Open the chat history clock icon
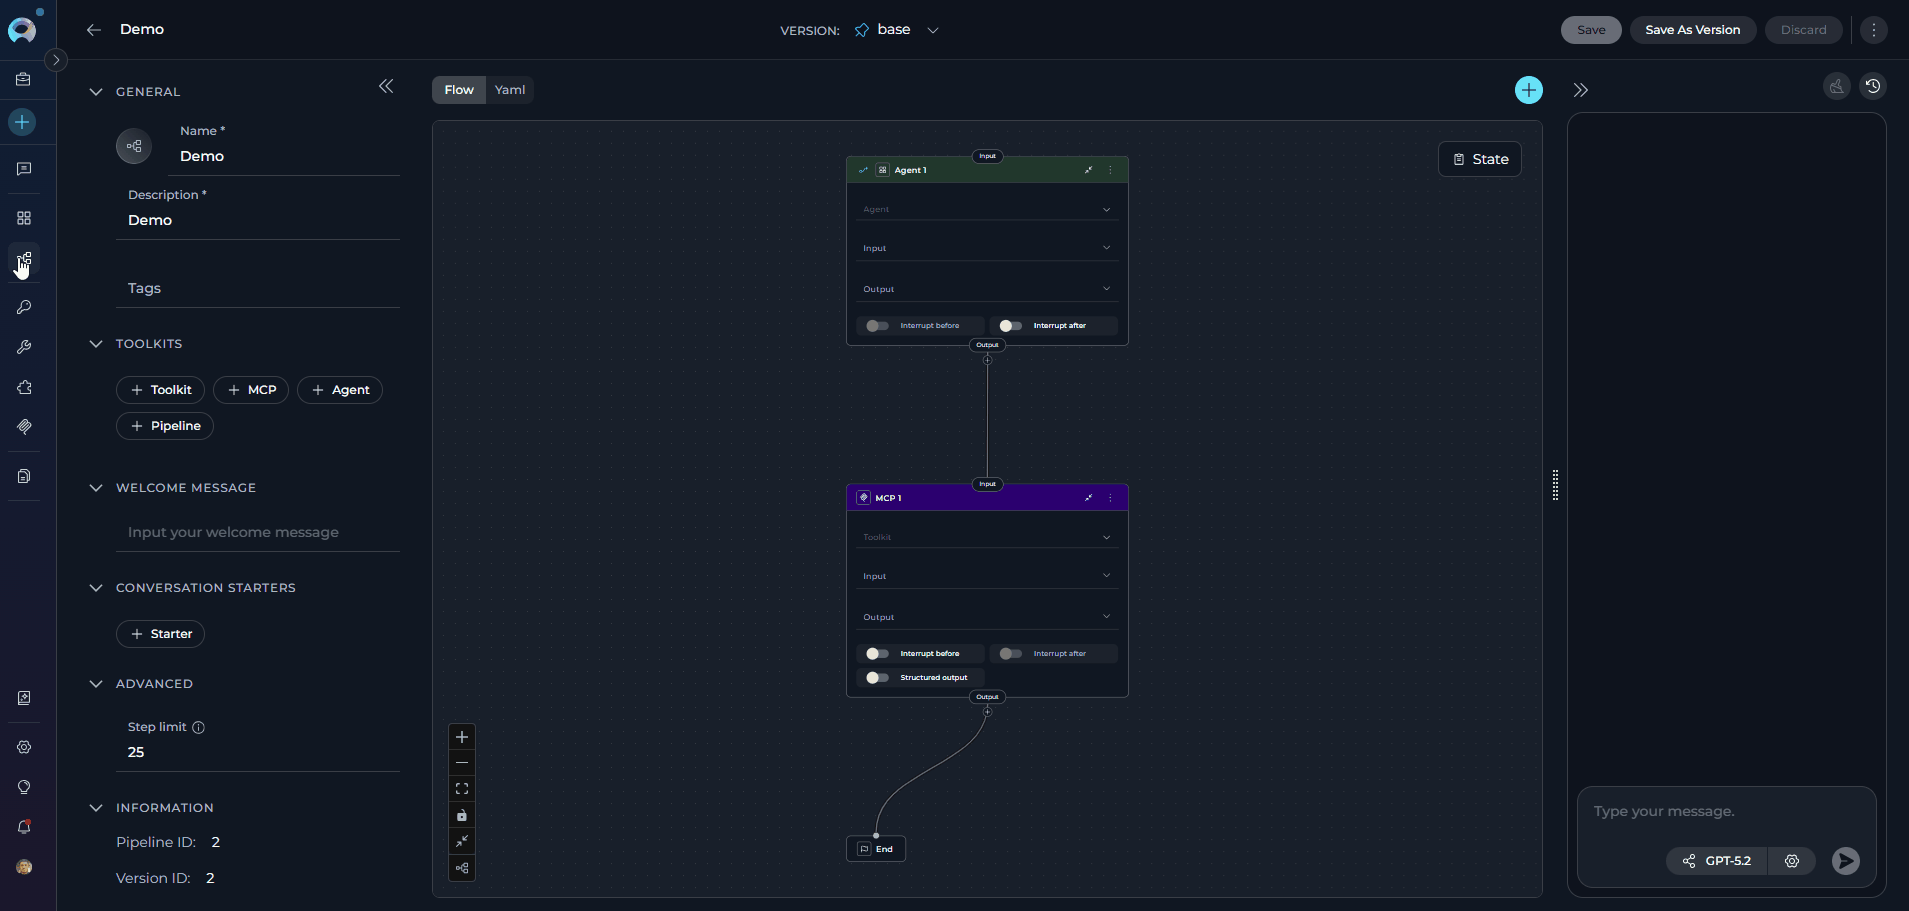The width and height of the screenshot is (1909, 911). click(x=1872, y=87)
